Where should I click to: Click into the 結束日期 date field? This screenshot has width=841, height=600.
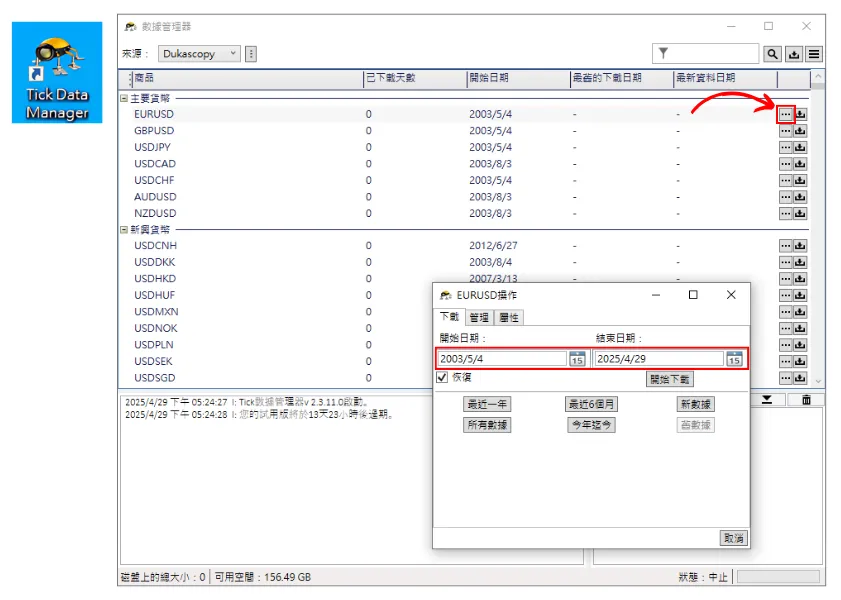[658, 359]
